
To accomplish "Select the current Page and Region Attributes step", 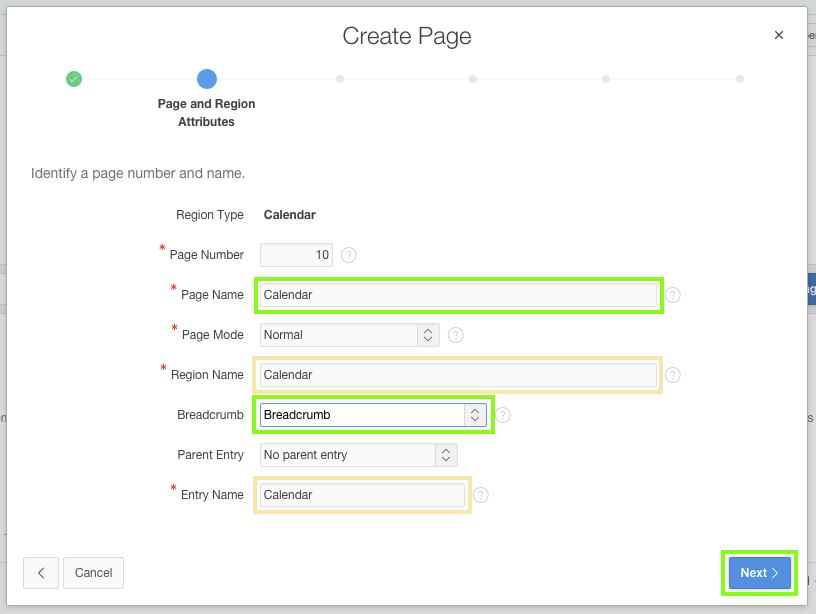I will coord(207,79).
